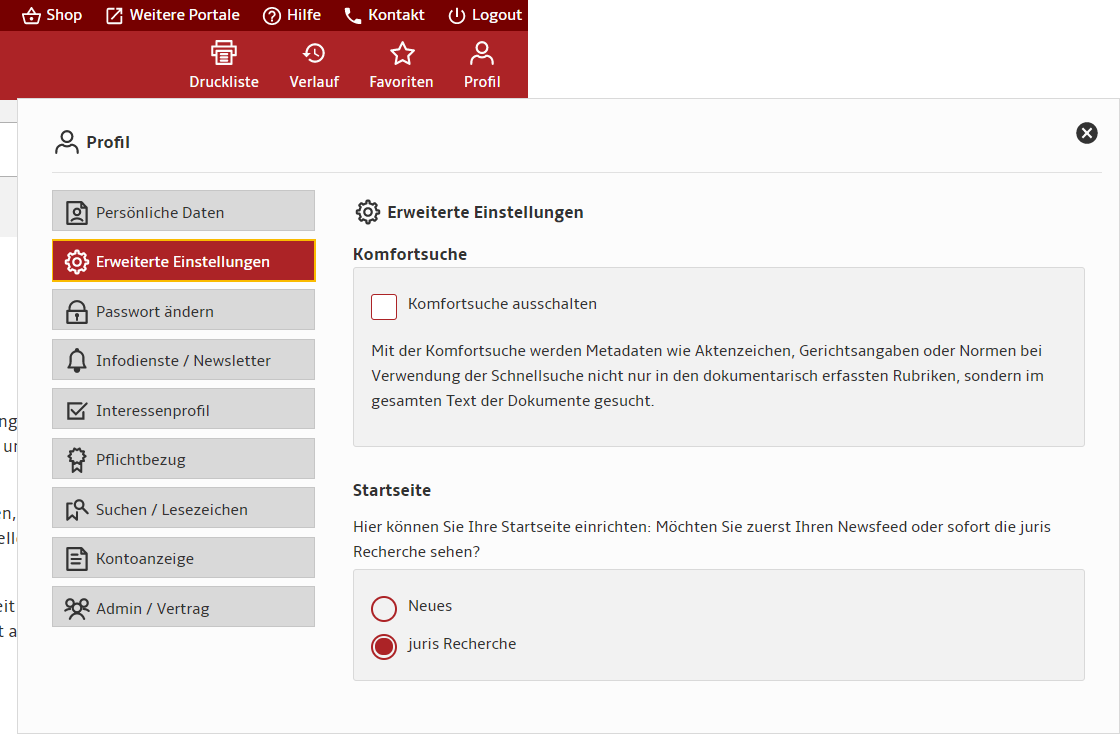Open Suchen / Lesezeichen section
Screen dimensions: 1120x734
click(183, 509)
